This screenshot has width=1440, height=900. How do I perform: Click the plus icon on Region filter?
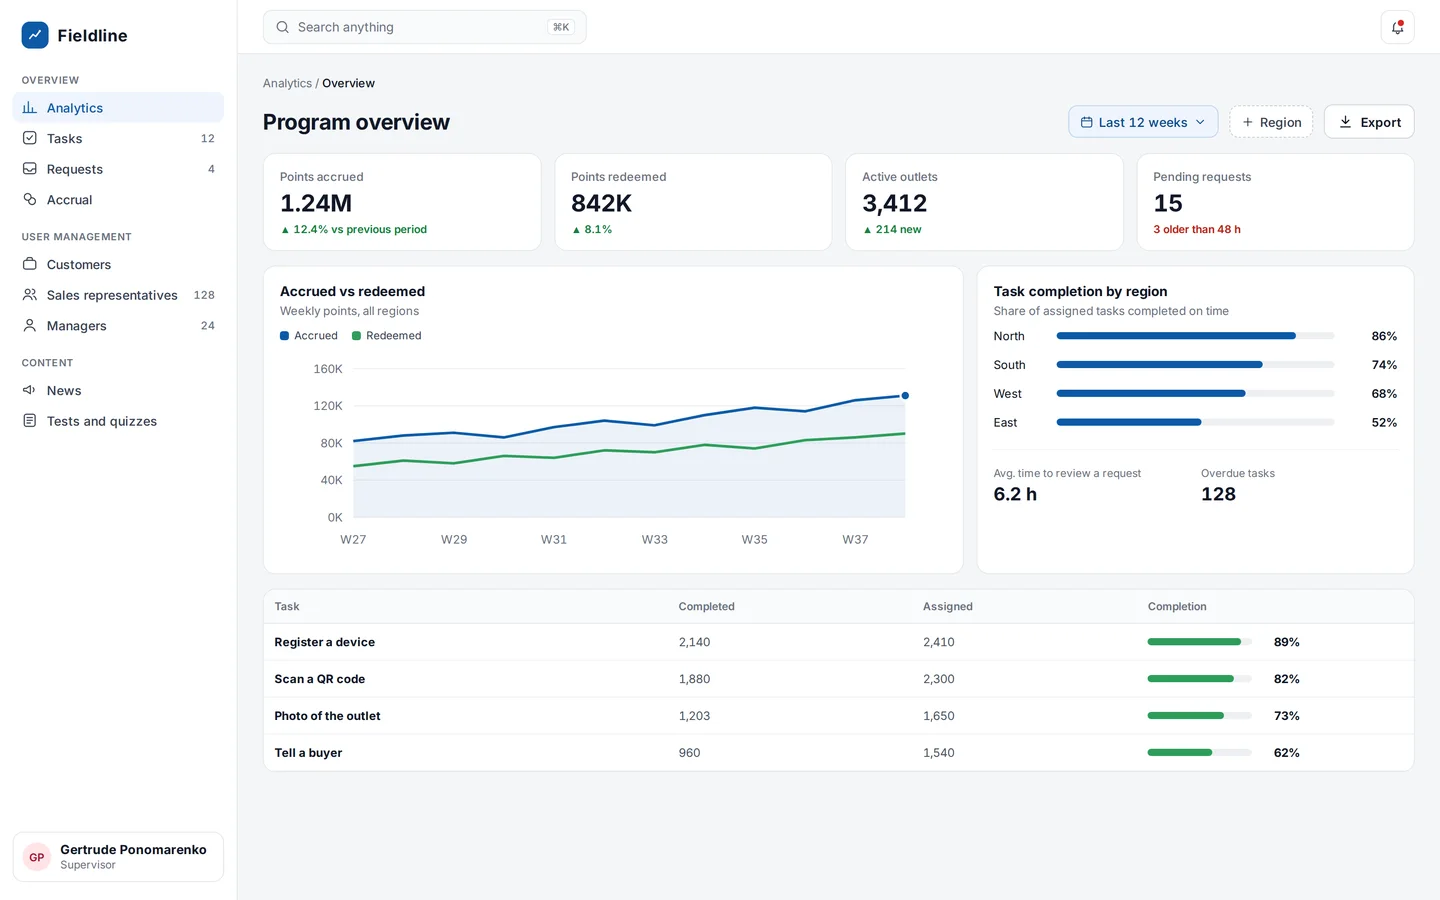(1247, 122)
